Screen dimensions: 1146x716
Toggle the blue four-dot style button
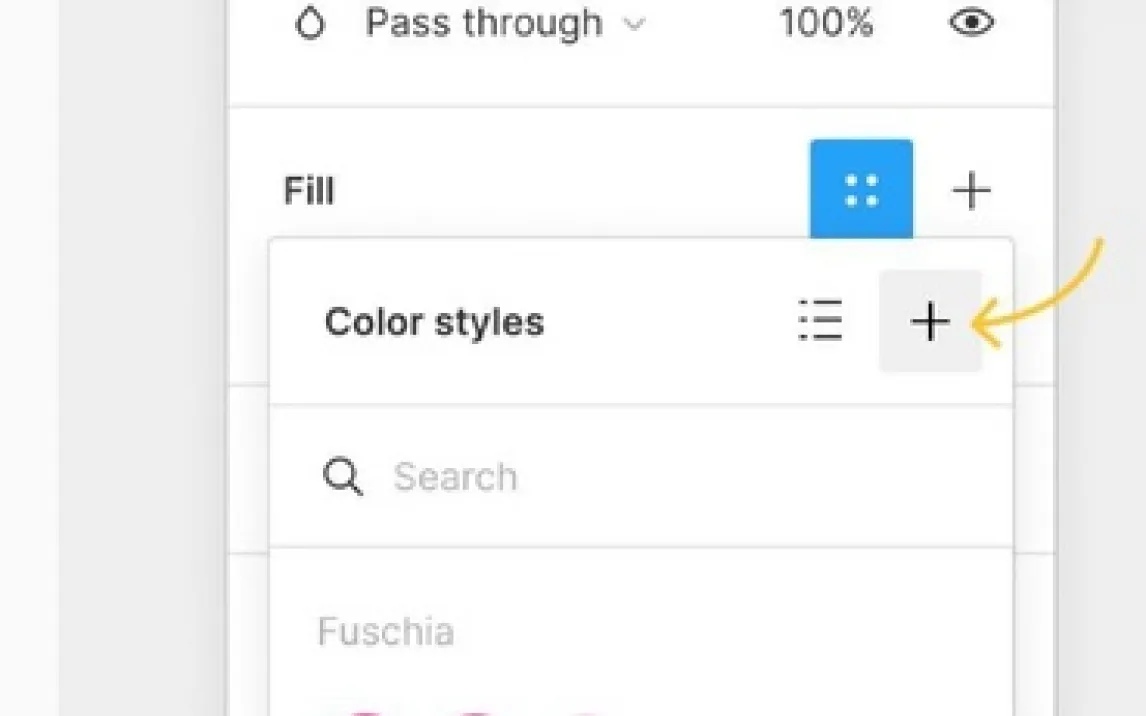(x=861, y=190)
